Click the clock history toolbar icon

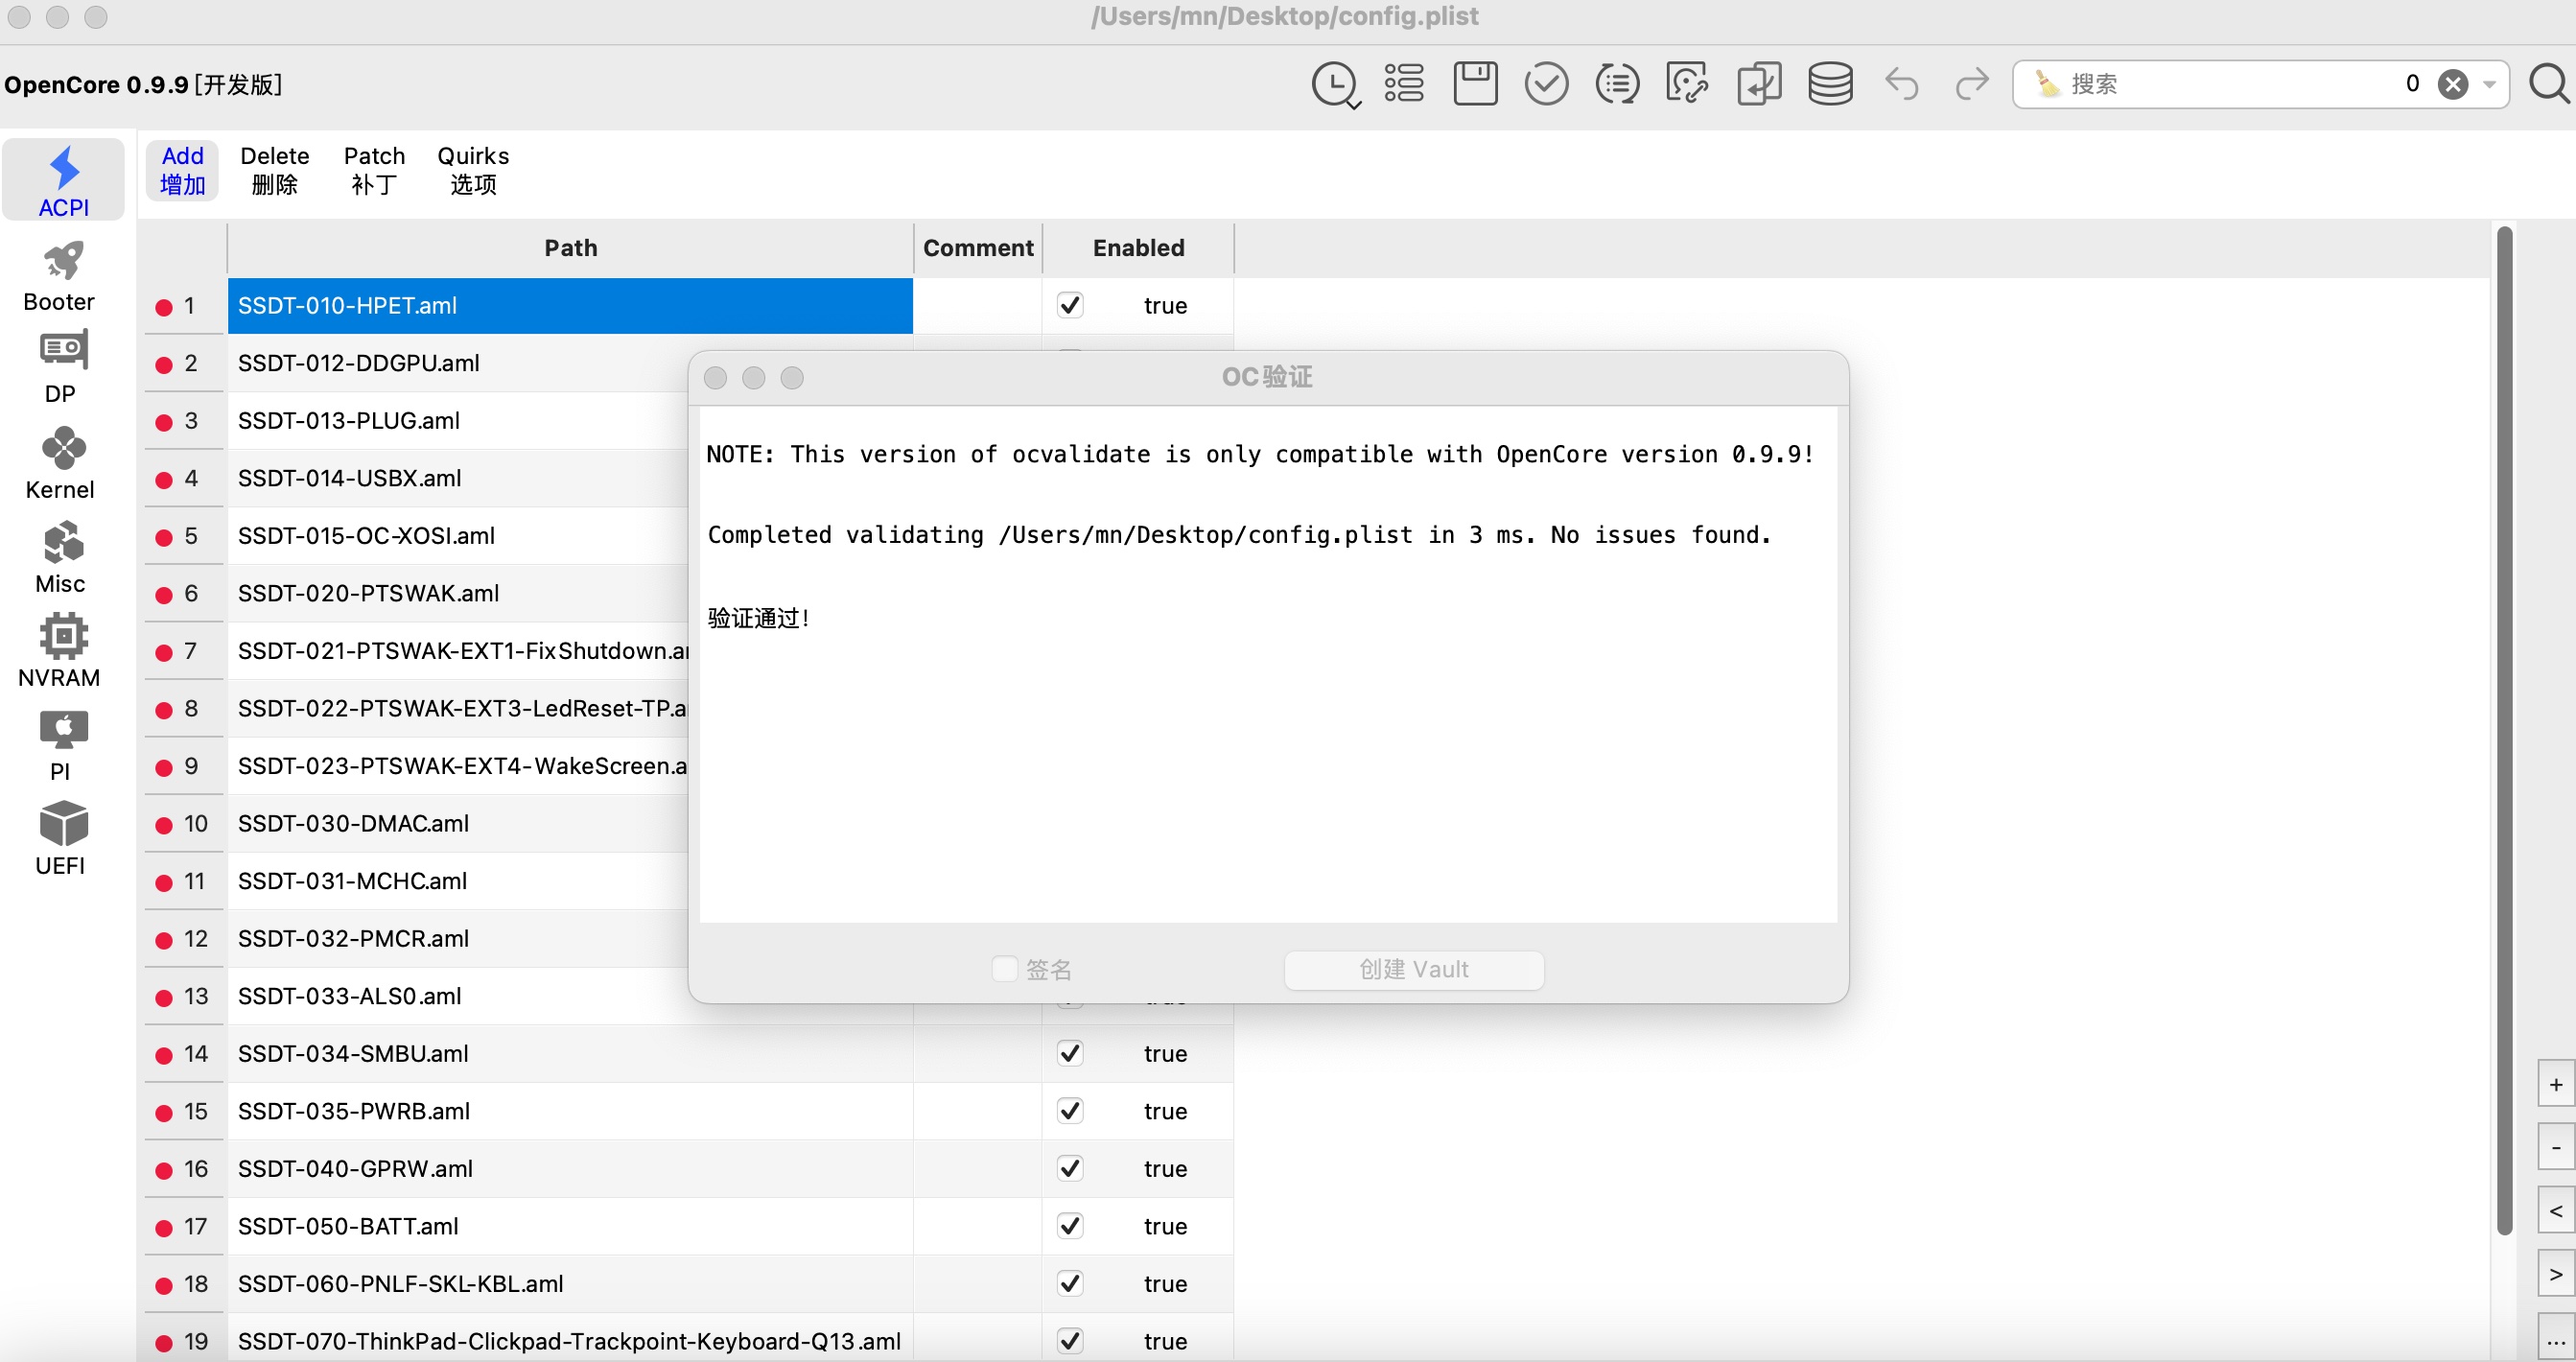[1336, 85]
